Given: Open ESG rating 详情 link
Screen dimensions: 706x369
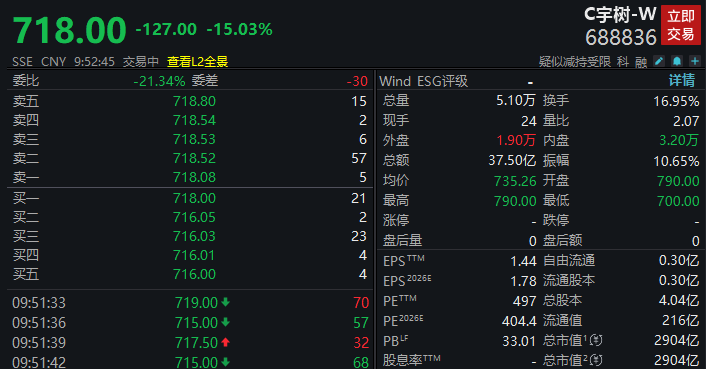Looking at the screenshot, I should (x=682, y=81).
